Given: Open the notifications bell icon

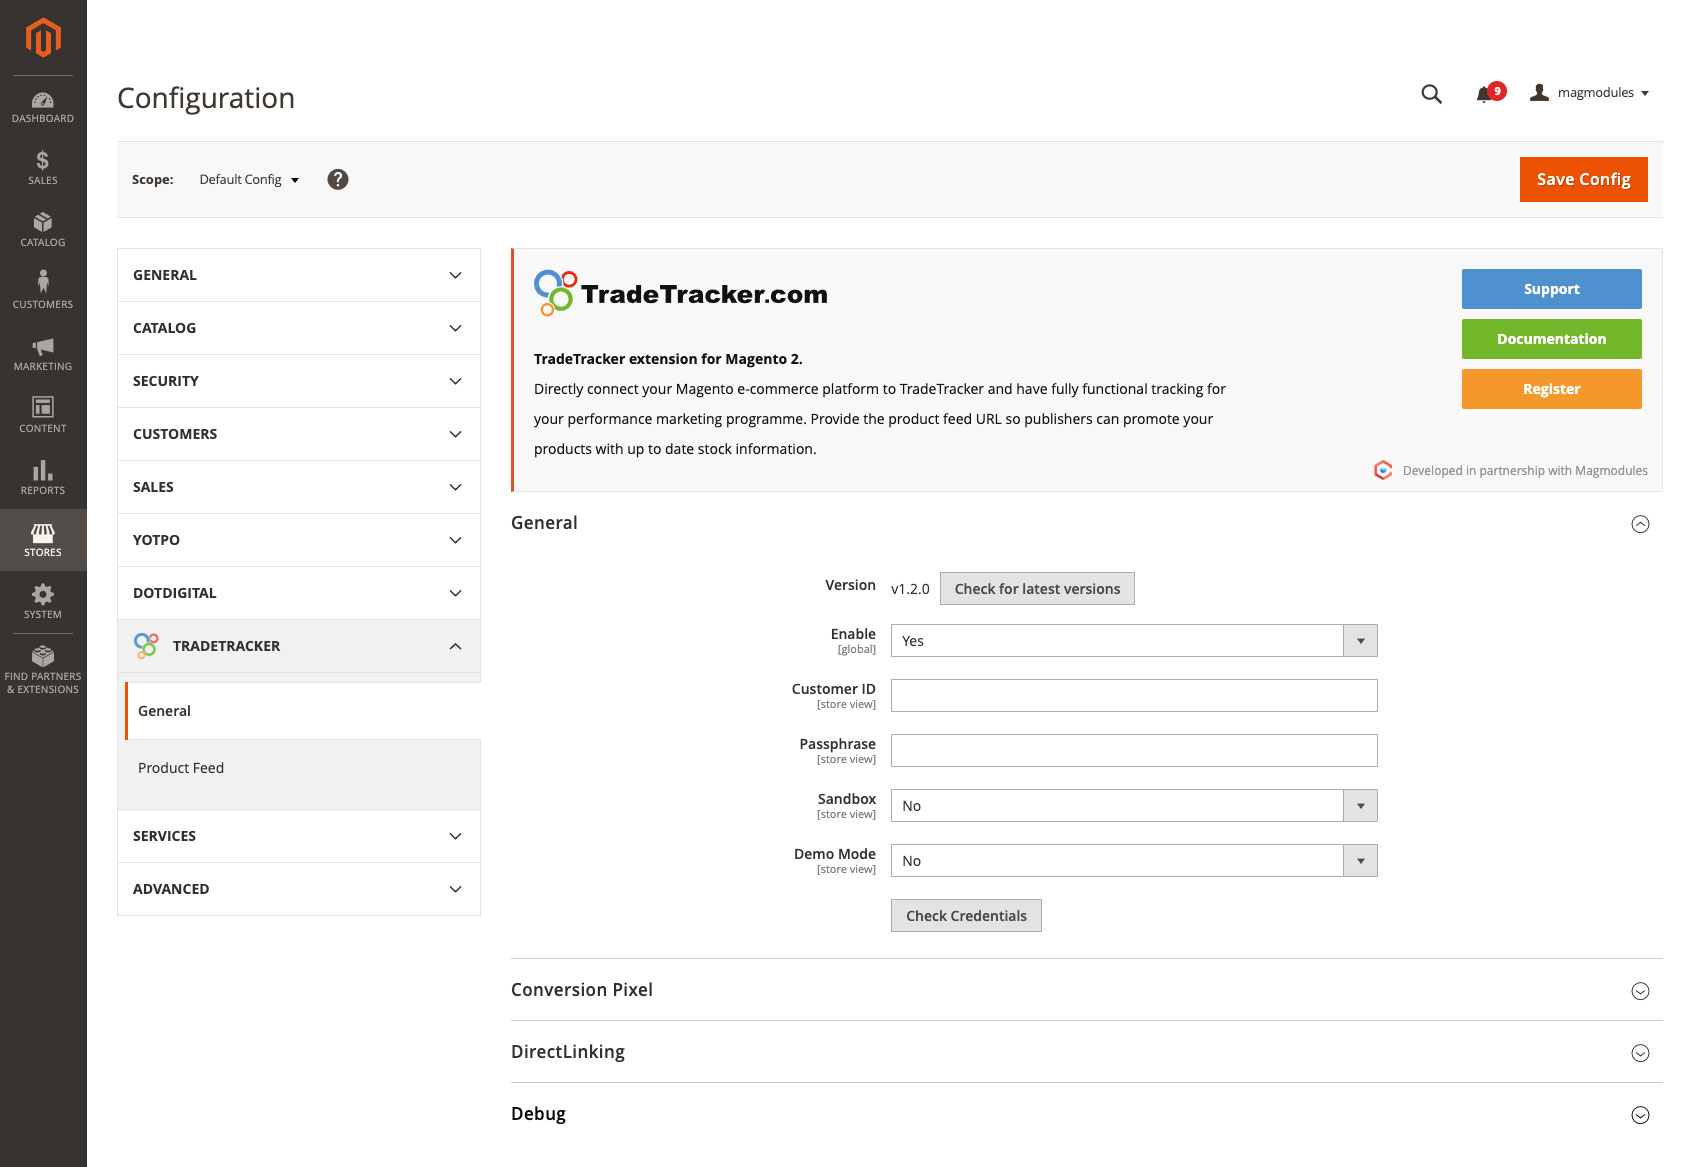Looking at the screenshot, I should 1484,94.
